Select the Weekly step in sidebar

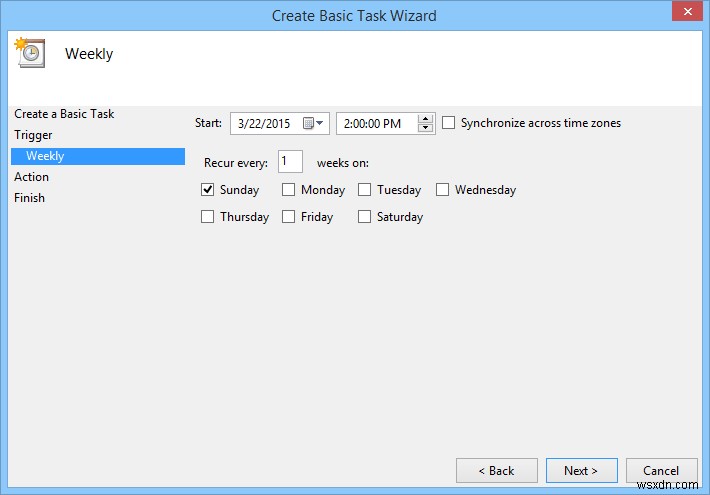(98, 156)
